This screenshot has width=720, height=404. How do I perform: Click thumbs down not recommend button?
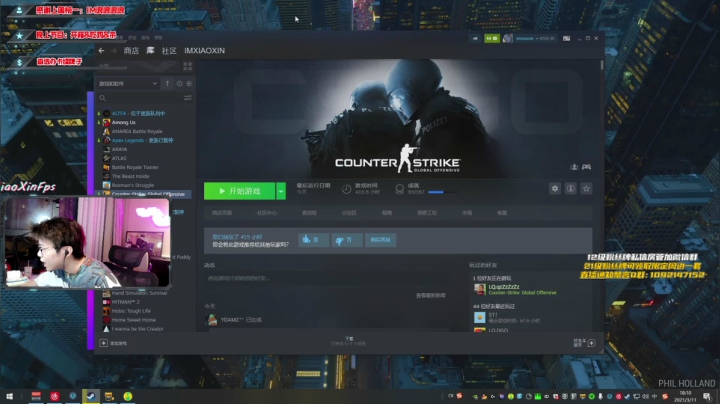point(347,240)
